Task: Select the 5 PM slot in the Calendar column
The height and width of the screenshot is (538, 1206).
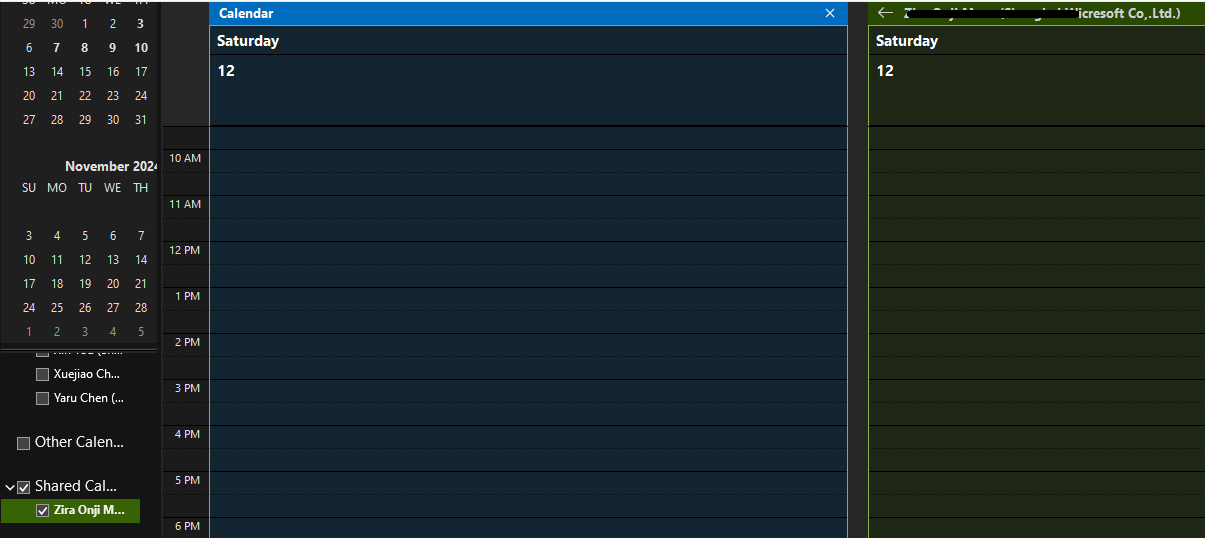Action: point(528,483)
